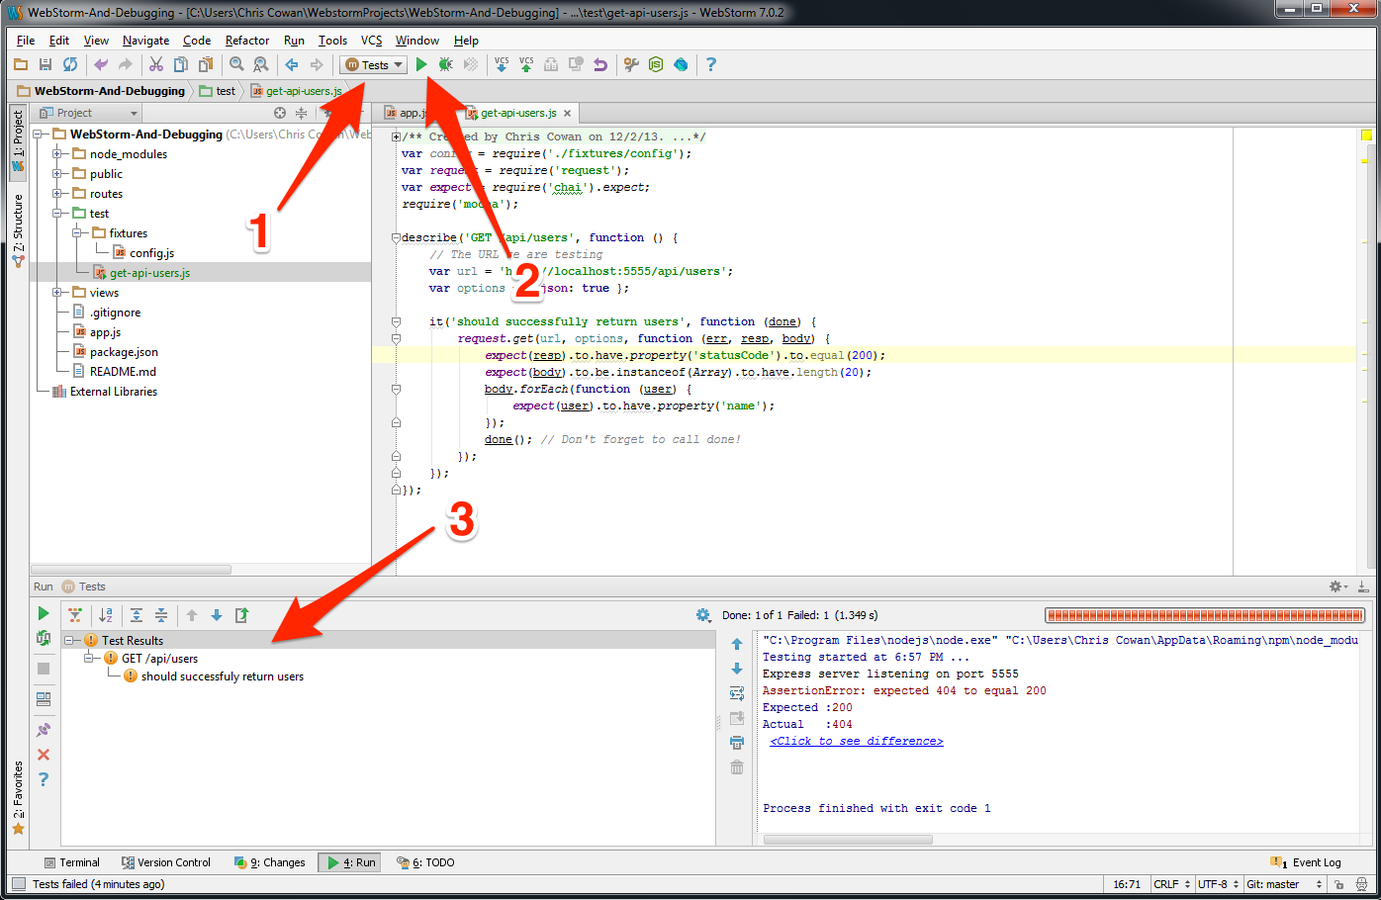Click the red test progress bar
Viewport: 1381px width, 900px height.
pos(1204,615)
